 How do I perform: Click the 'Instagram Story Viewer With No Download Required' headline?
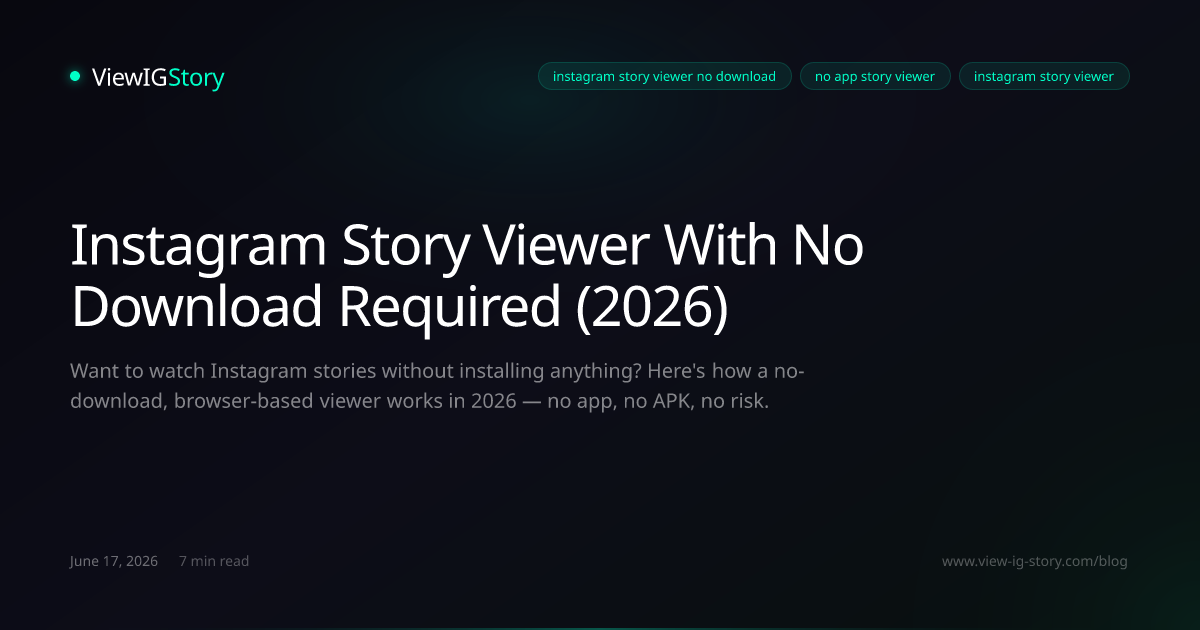click(x=467, y=277)
